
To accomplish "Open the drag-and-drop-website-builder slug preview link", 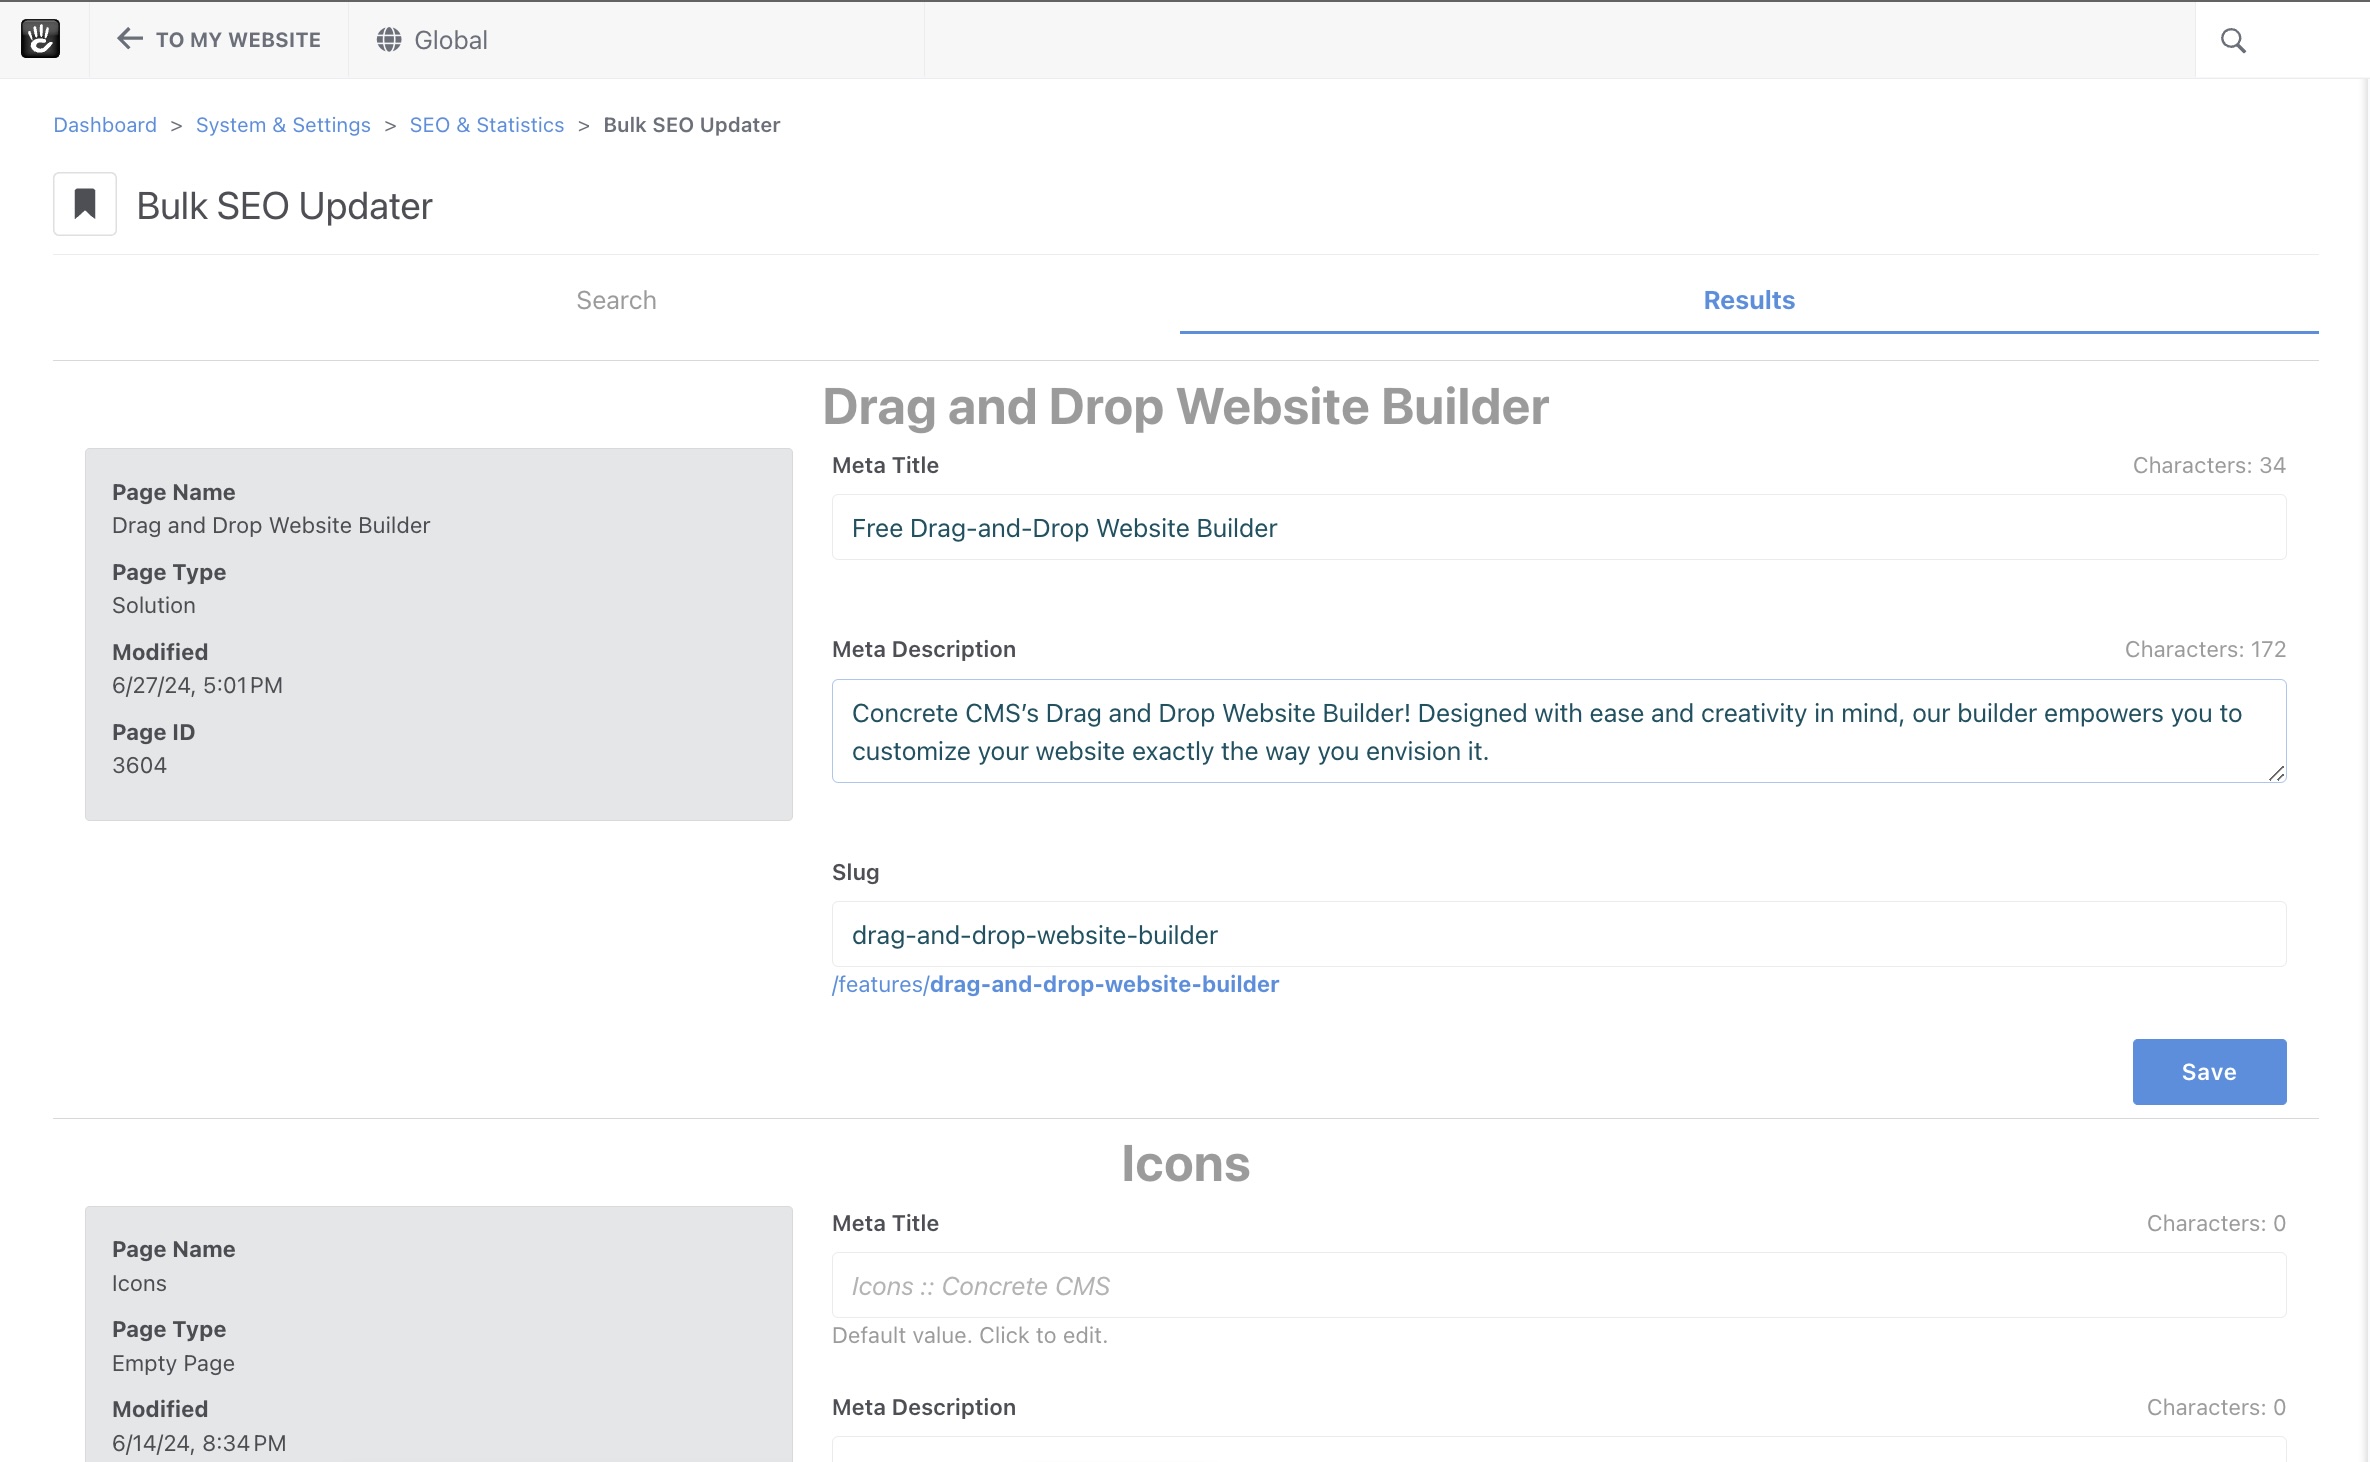I will (1104, 984).
